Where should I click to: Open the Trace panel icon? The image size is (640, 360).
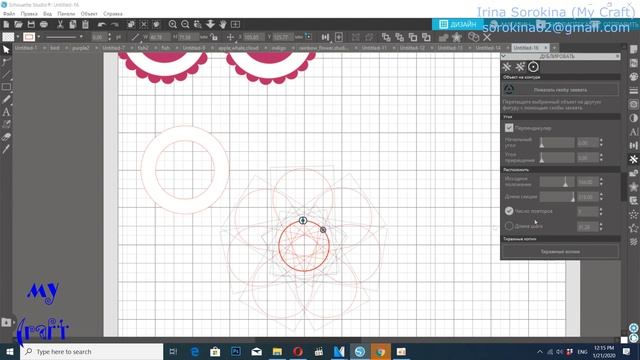(x=633, y=104)
